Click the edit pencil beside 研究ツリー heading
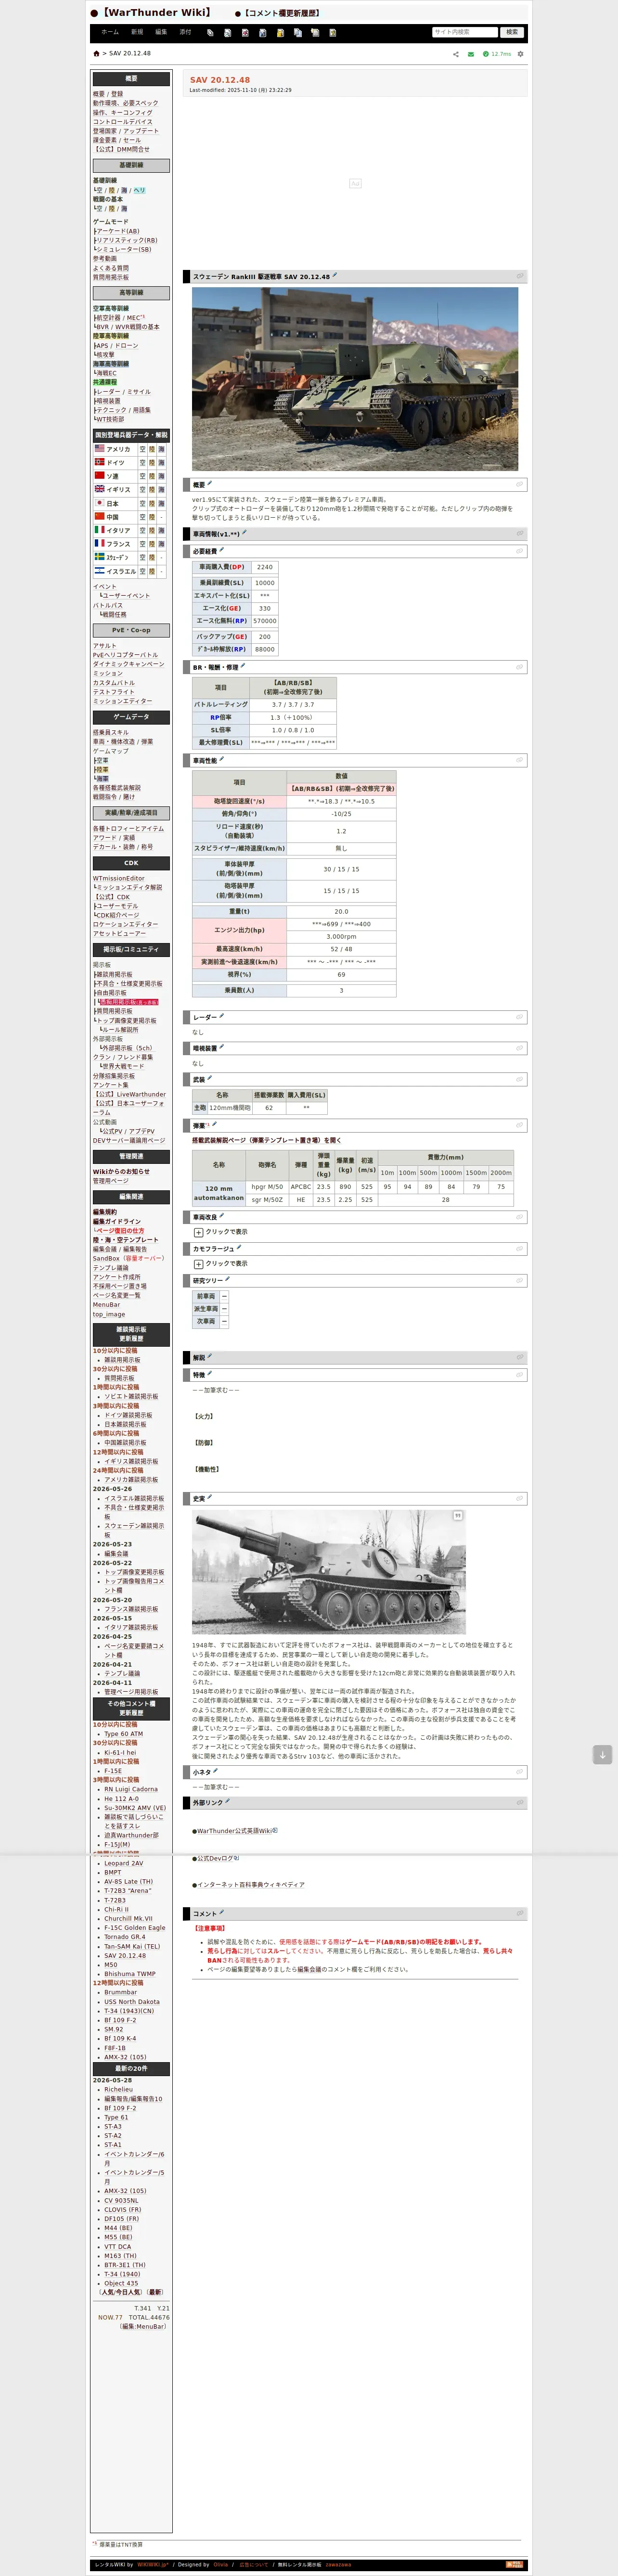This screenshot has width=618, height=2576. [228, 1280]
